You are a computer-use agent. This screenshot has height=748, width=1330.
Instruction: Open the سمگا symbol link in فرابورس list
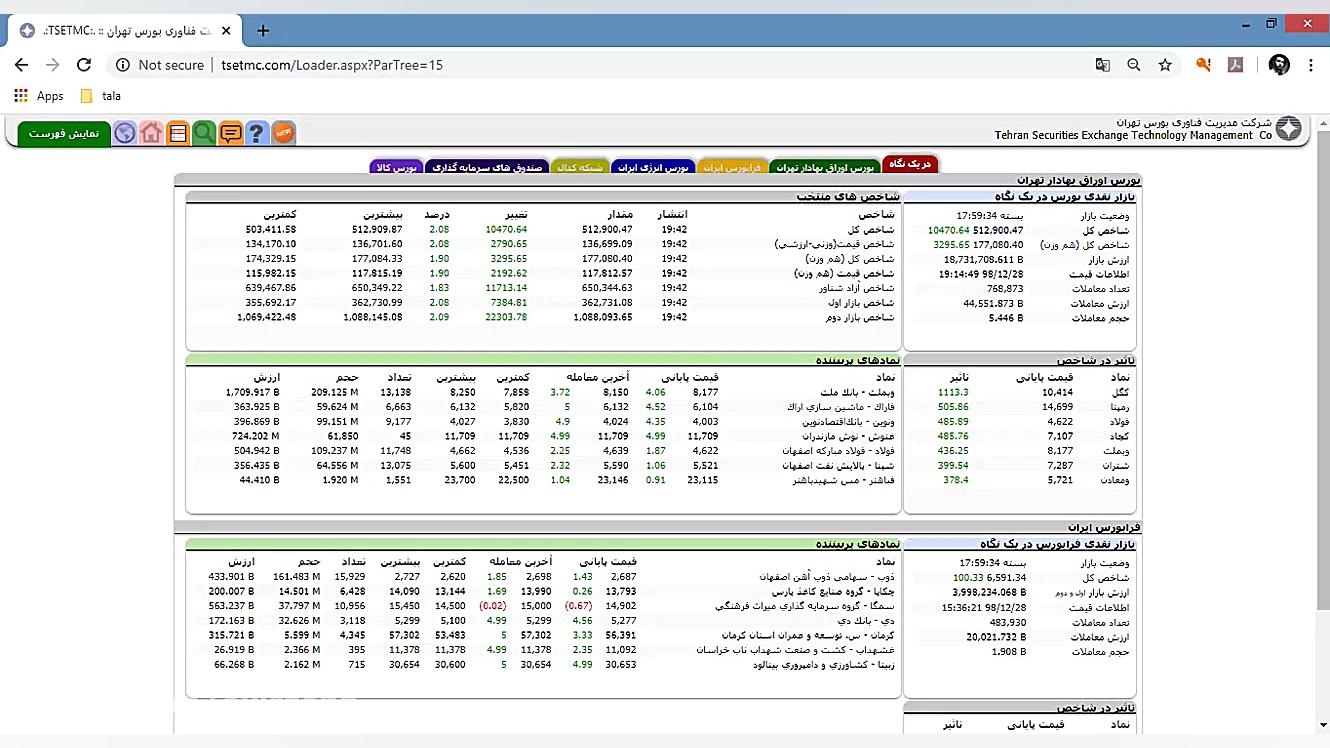806,606
